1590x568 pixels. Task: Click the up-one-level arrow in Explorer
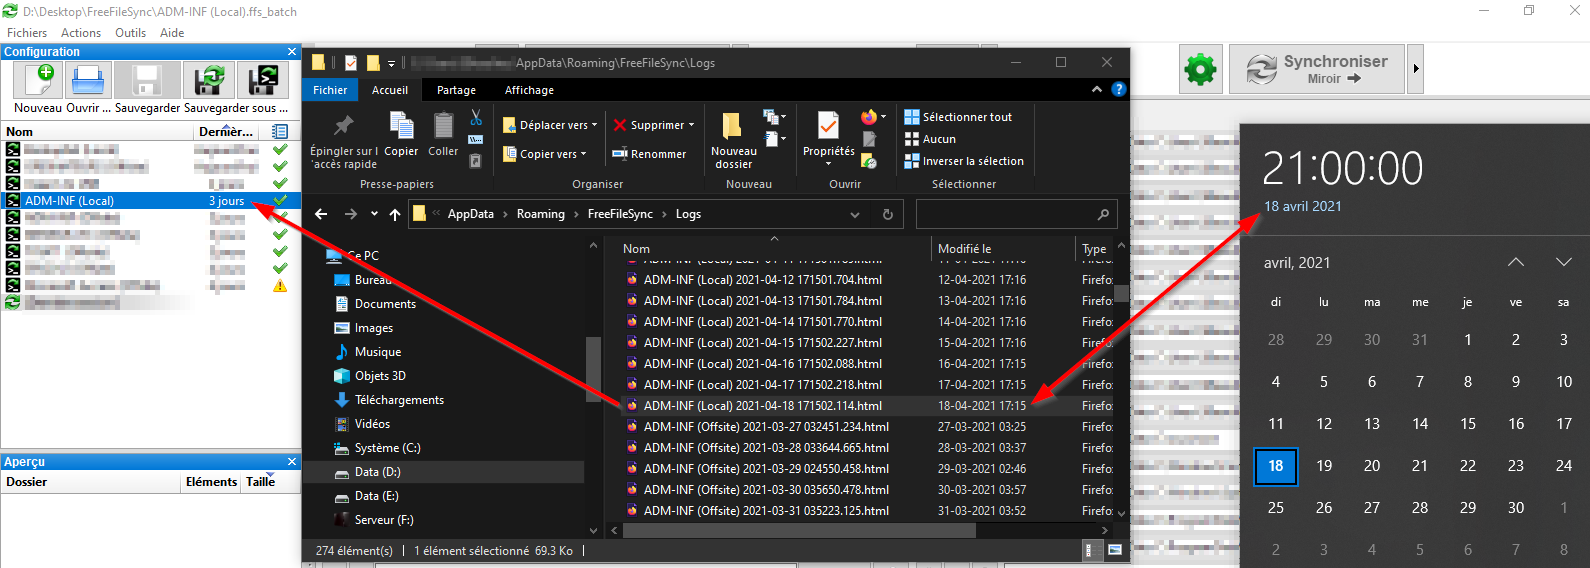pyautogui.click(x=395, y=214)
